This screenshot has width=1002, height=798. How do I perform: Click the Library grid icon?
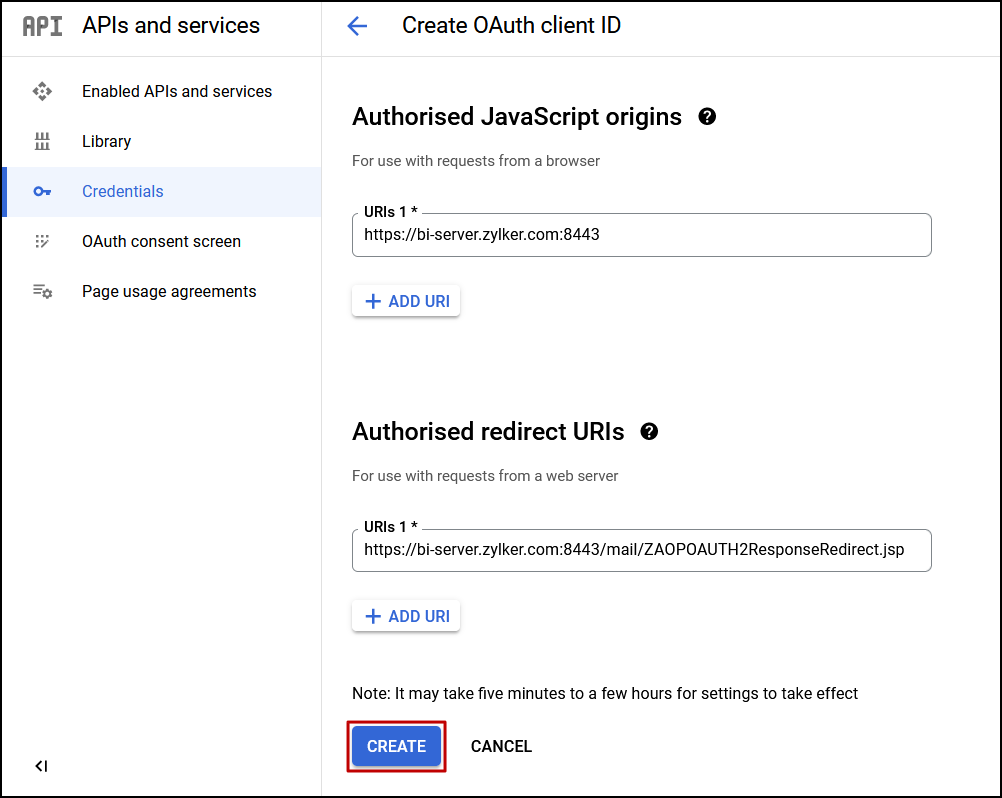pyautogui.click(x=43, y=141)
